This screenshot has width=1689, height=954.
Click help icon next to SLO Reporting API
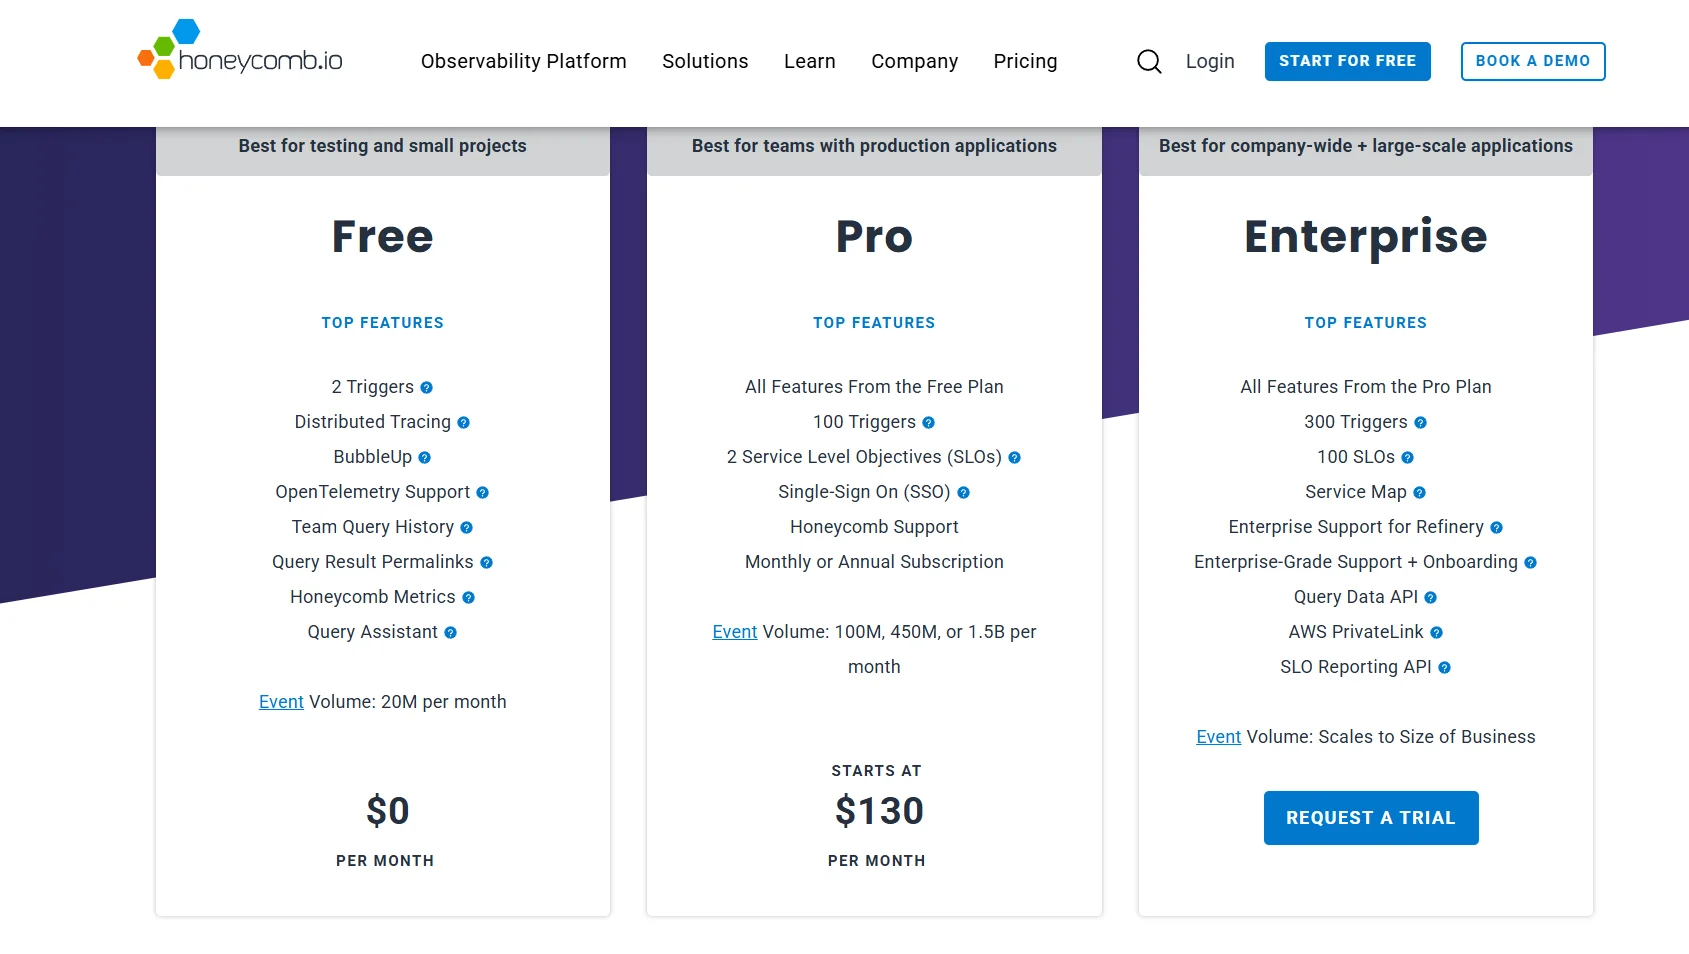(x=1445, y=668)
